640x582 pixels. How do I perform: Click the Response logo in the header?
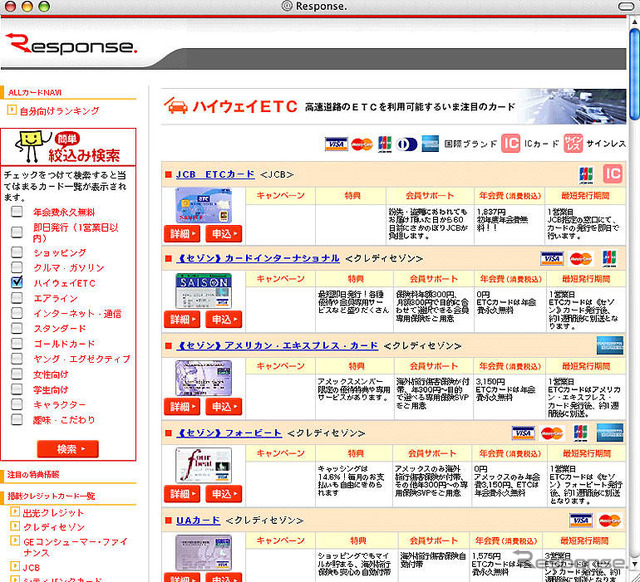click(x=71, y=44)
